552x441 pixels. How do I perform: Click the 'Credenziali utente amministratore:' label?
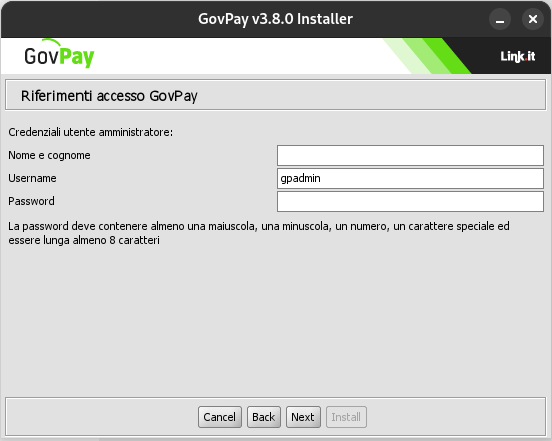click(91, 132)
